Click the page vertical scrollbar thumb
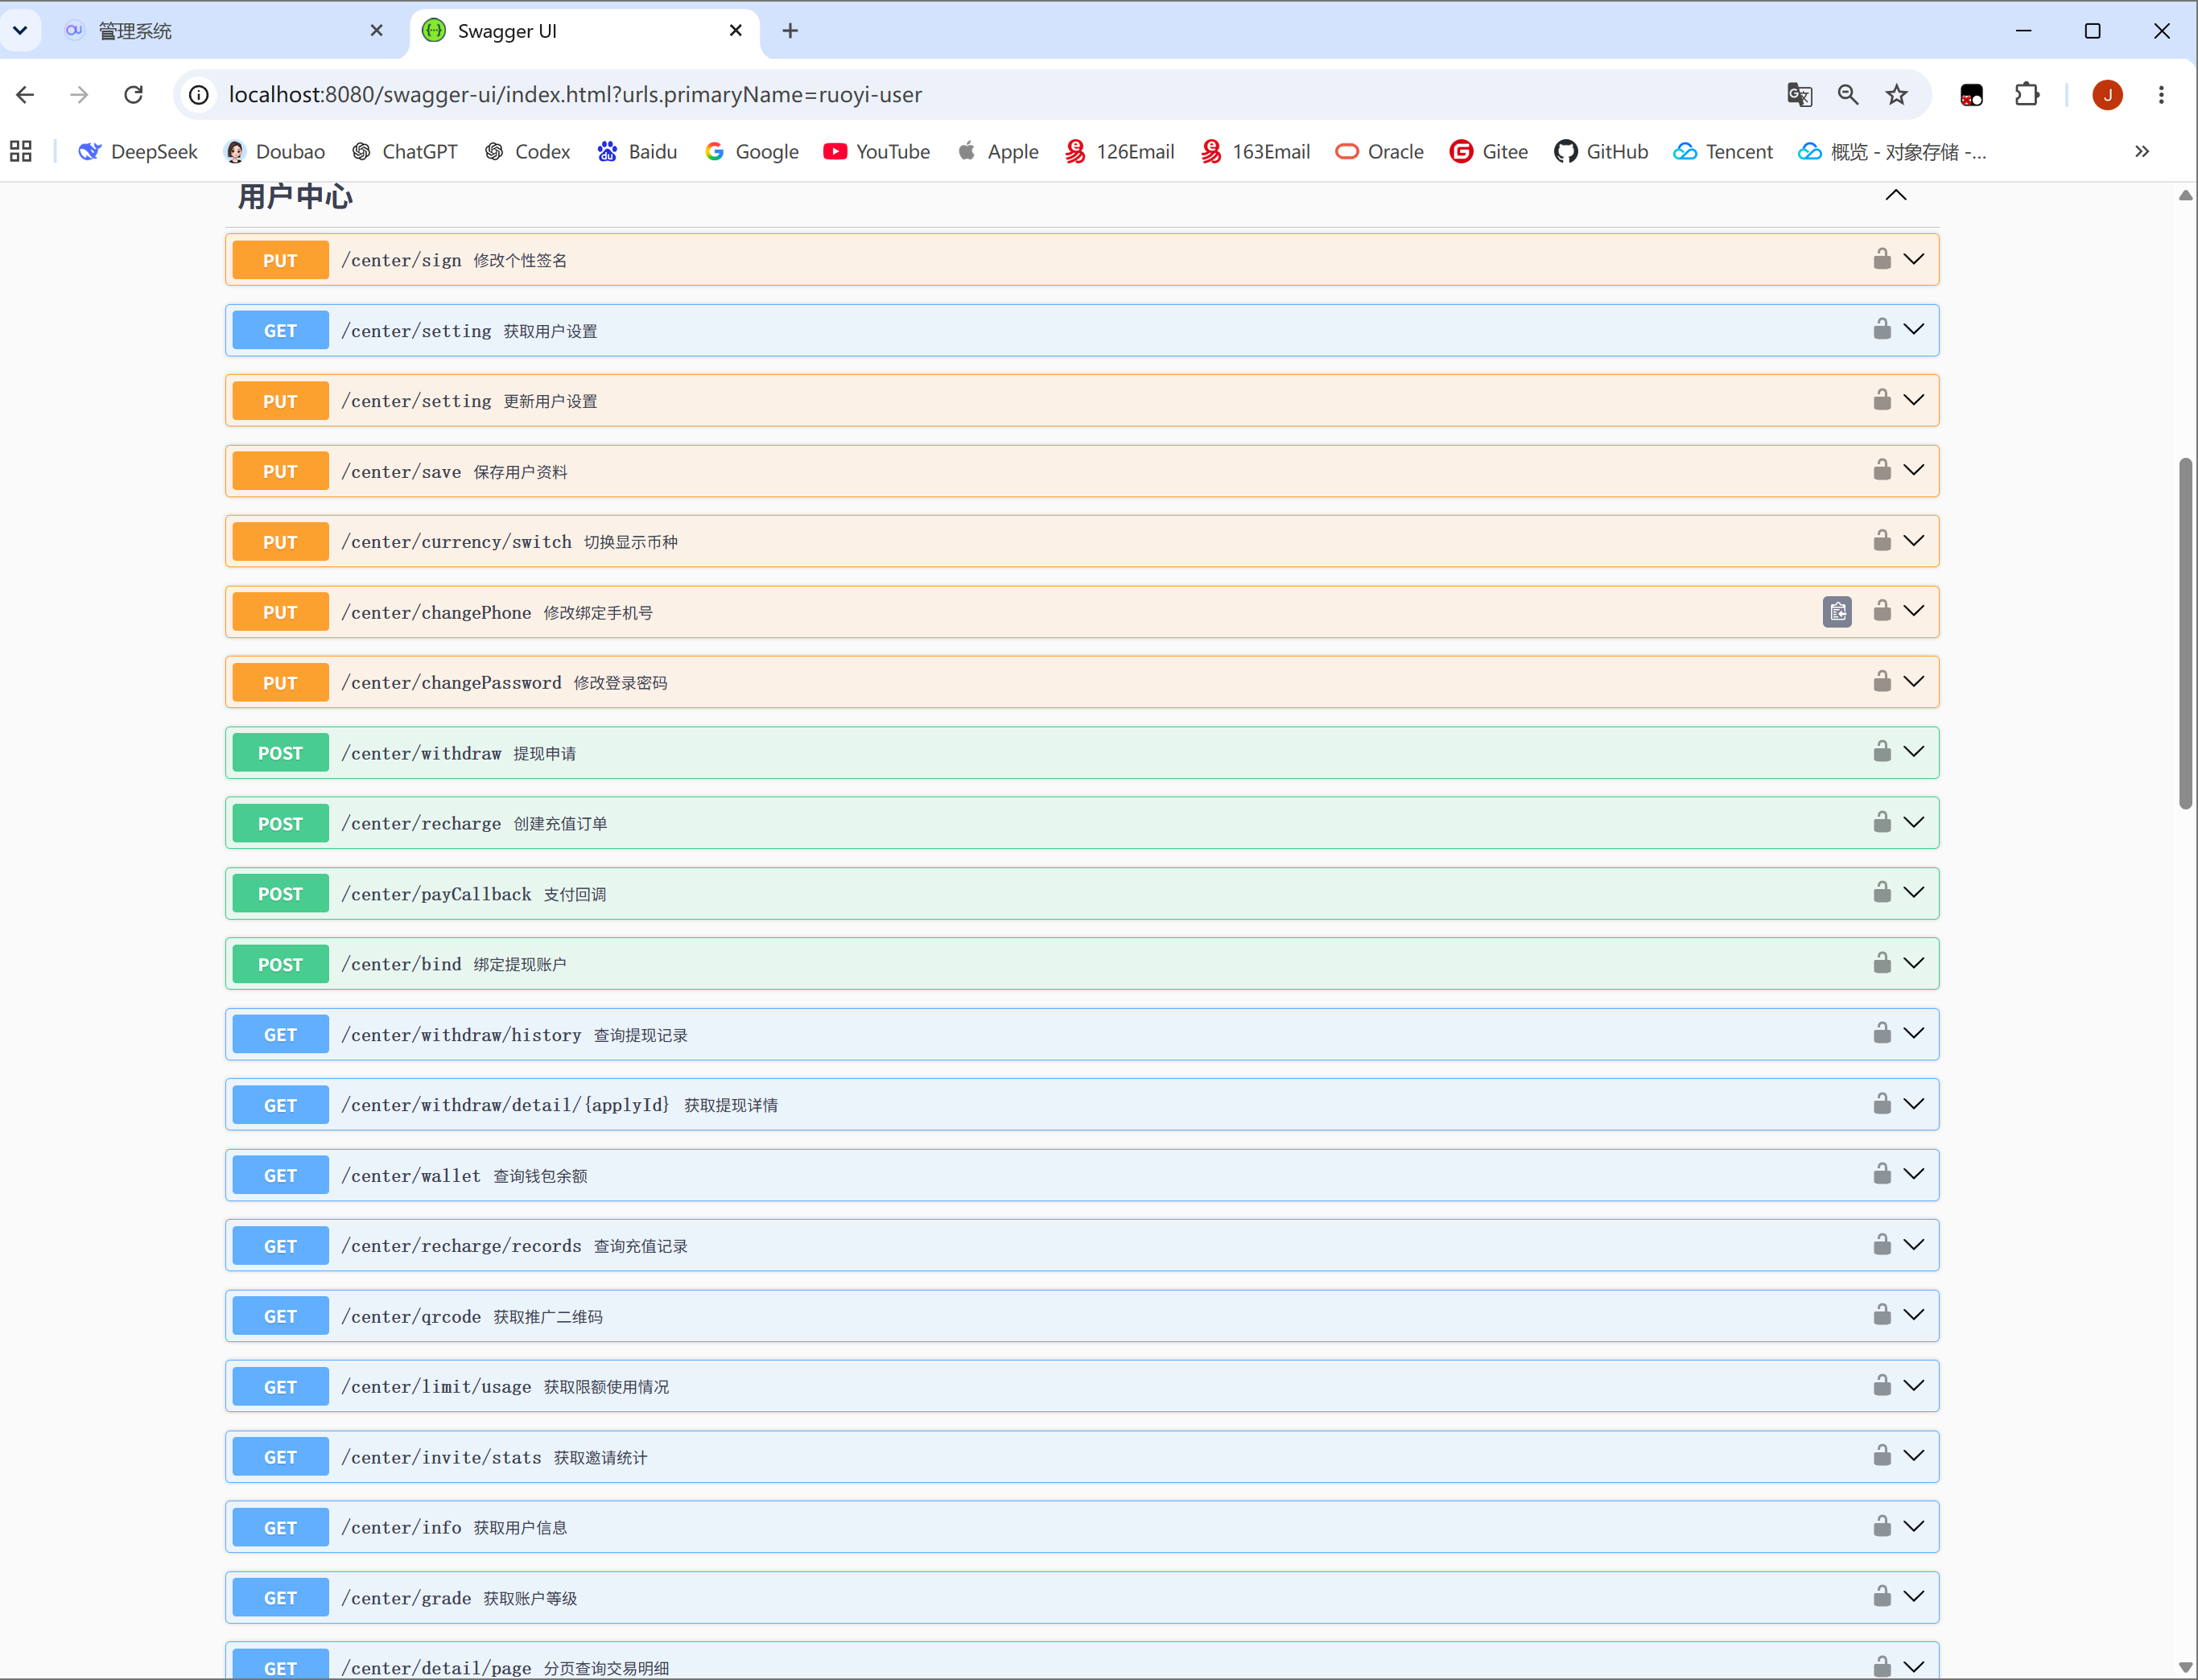Screen dimensions: 2198x1680 [x=2185, y=633]
